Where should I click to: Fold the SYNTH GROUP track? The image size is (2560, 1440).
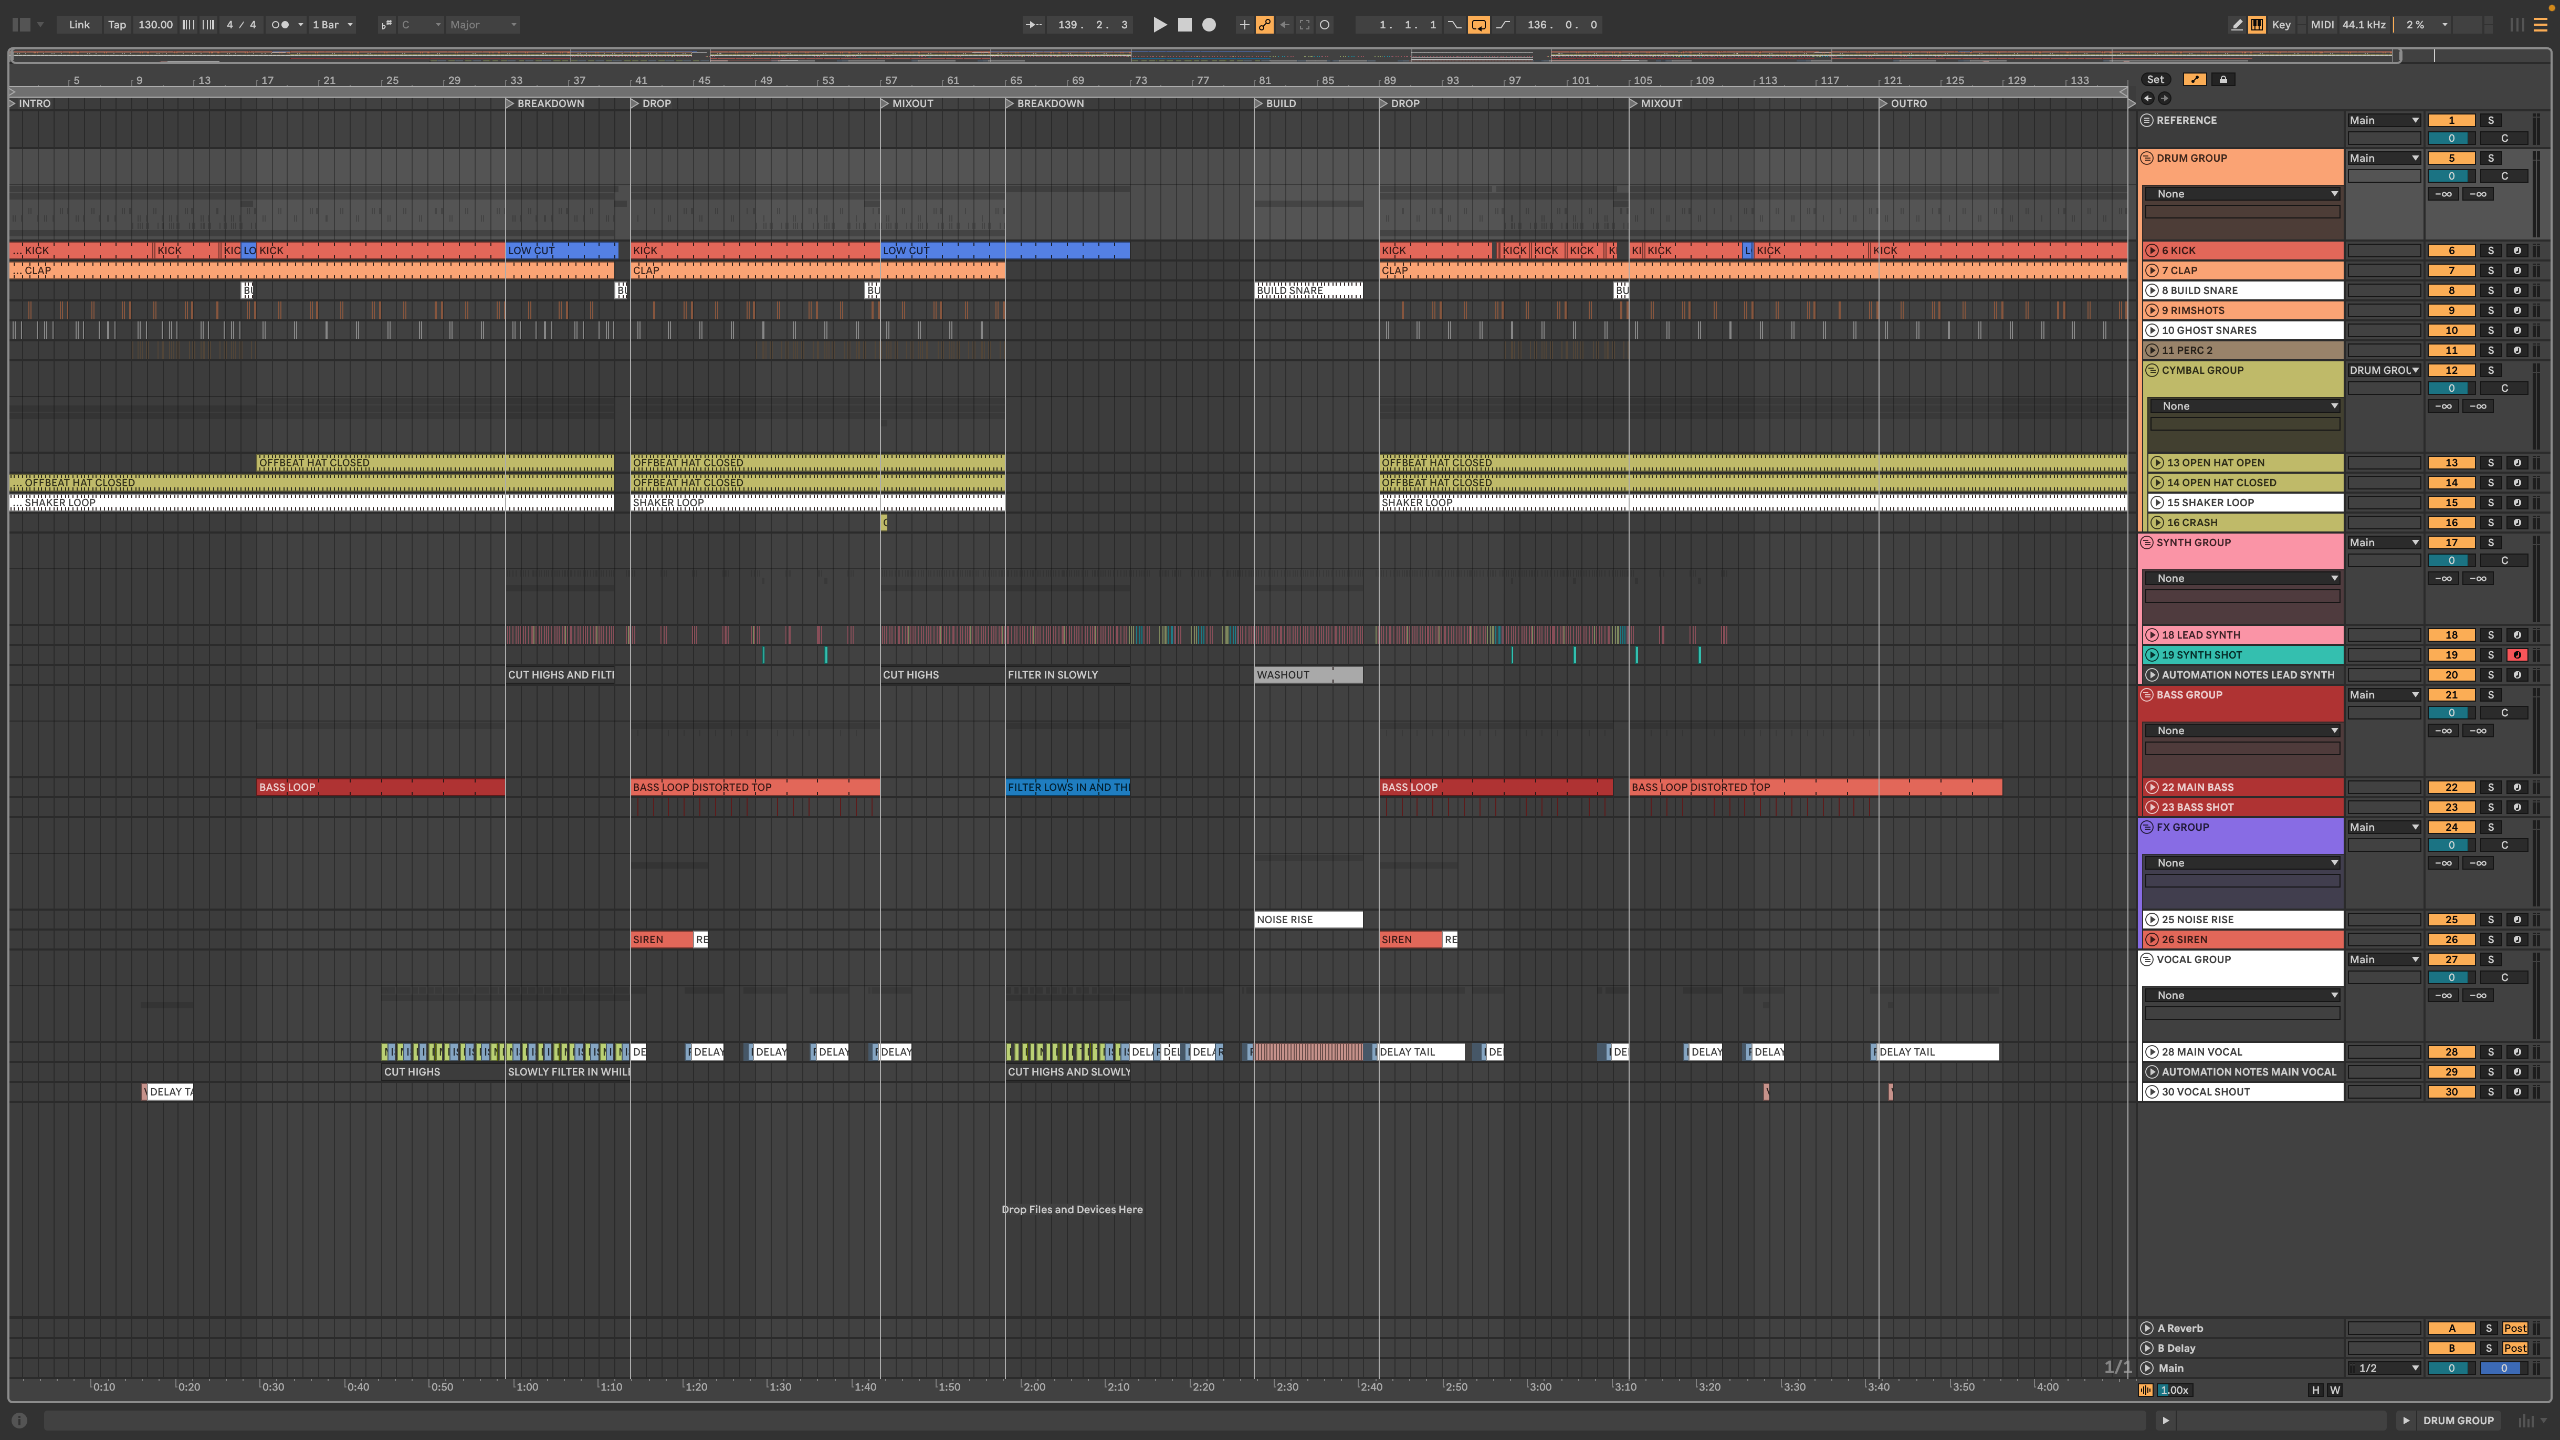2146,543
